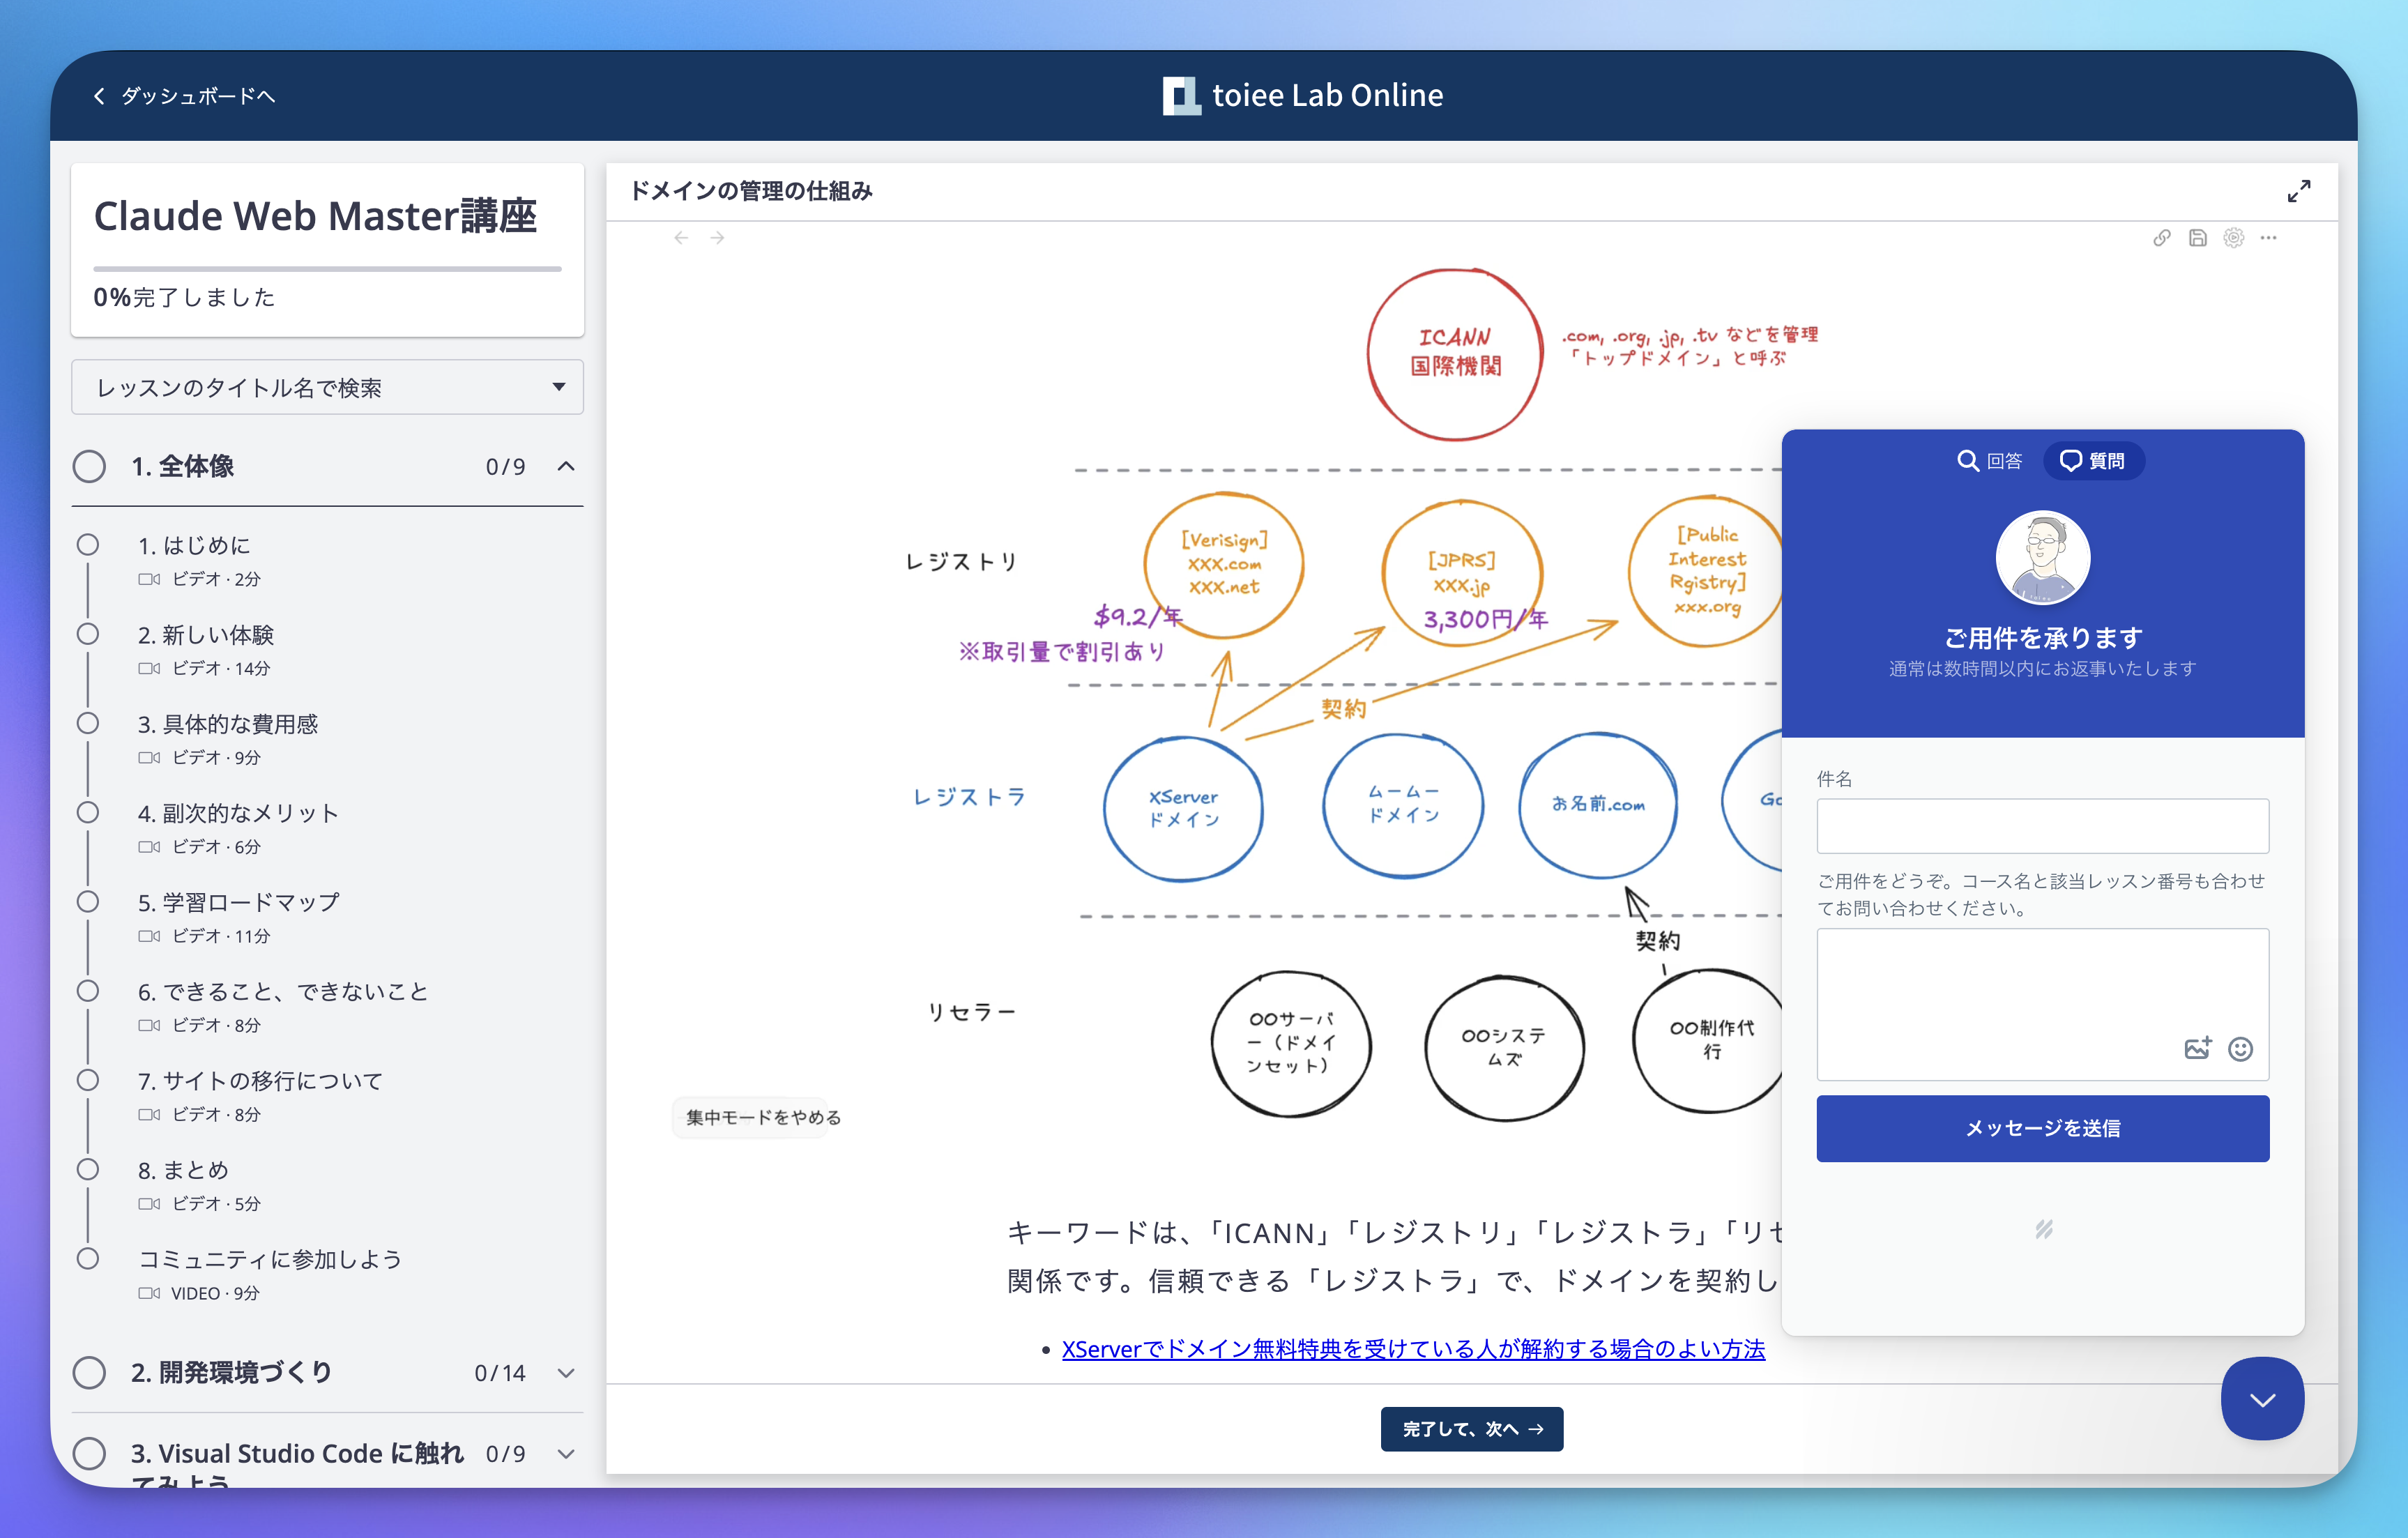Open the lesson title search dropdown
The width and height of the screenshot is (2408, 1538).
coord(327,387)
